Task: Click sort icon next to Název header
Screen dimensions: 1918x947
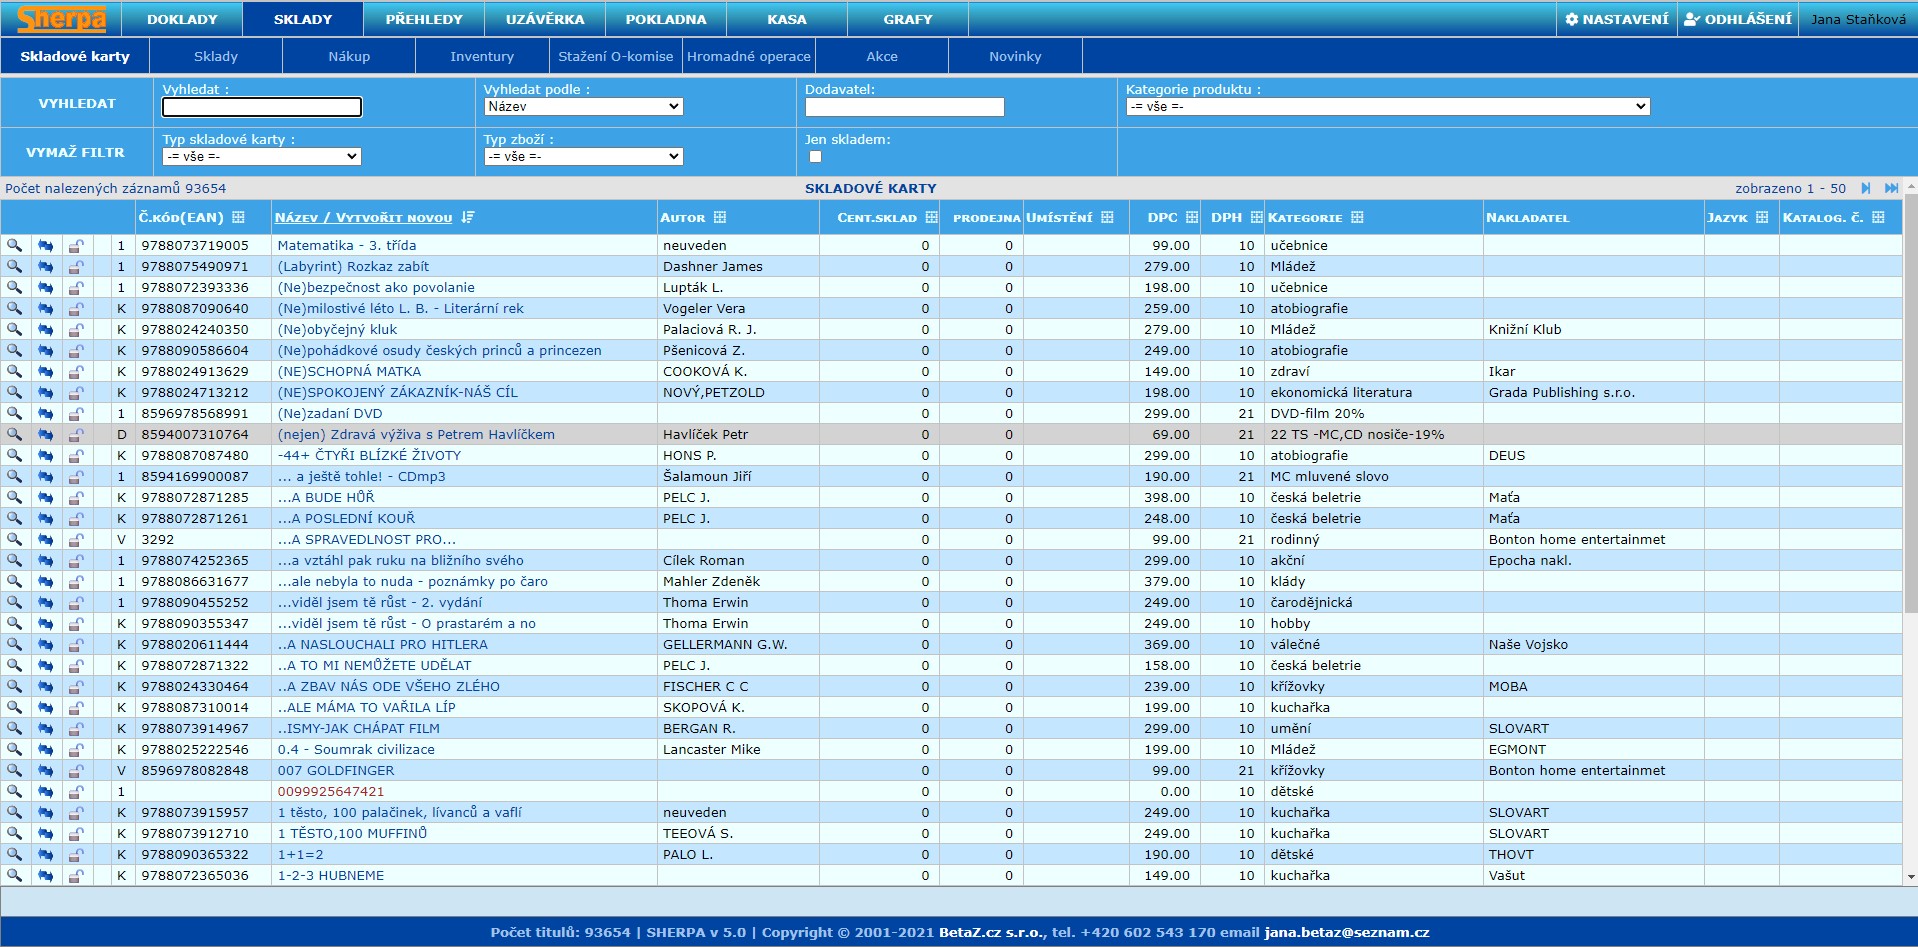Action: [x=467, y=217]
